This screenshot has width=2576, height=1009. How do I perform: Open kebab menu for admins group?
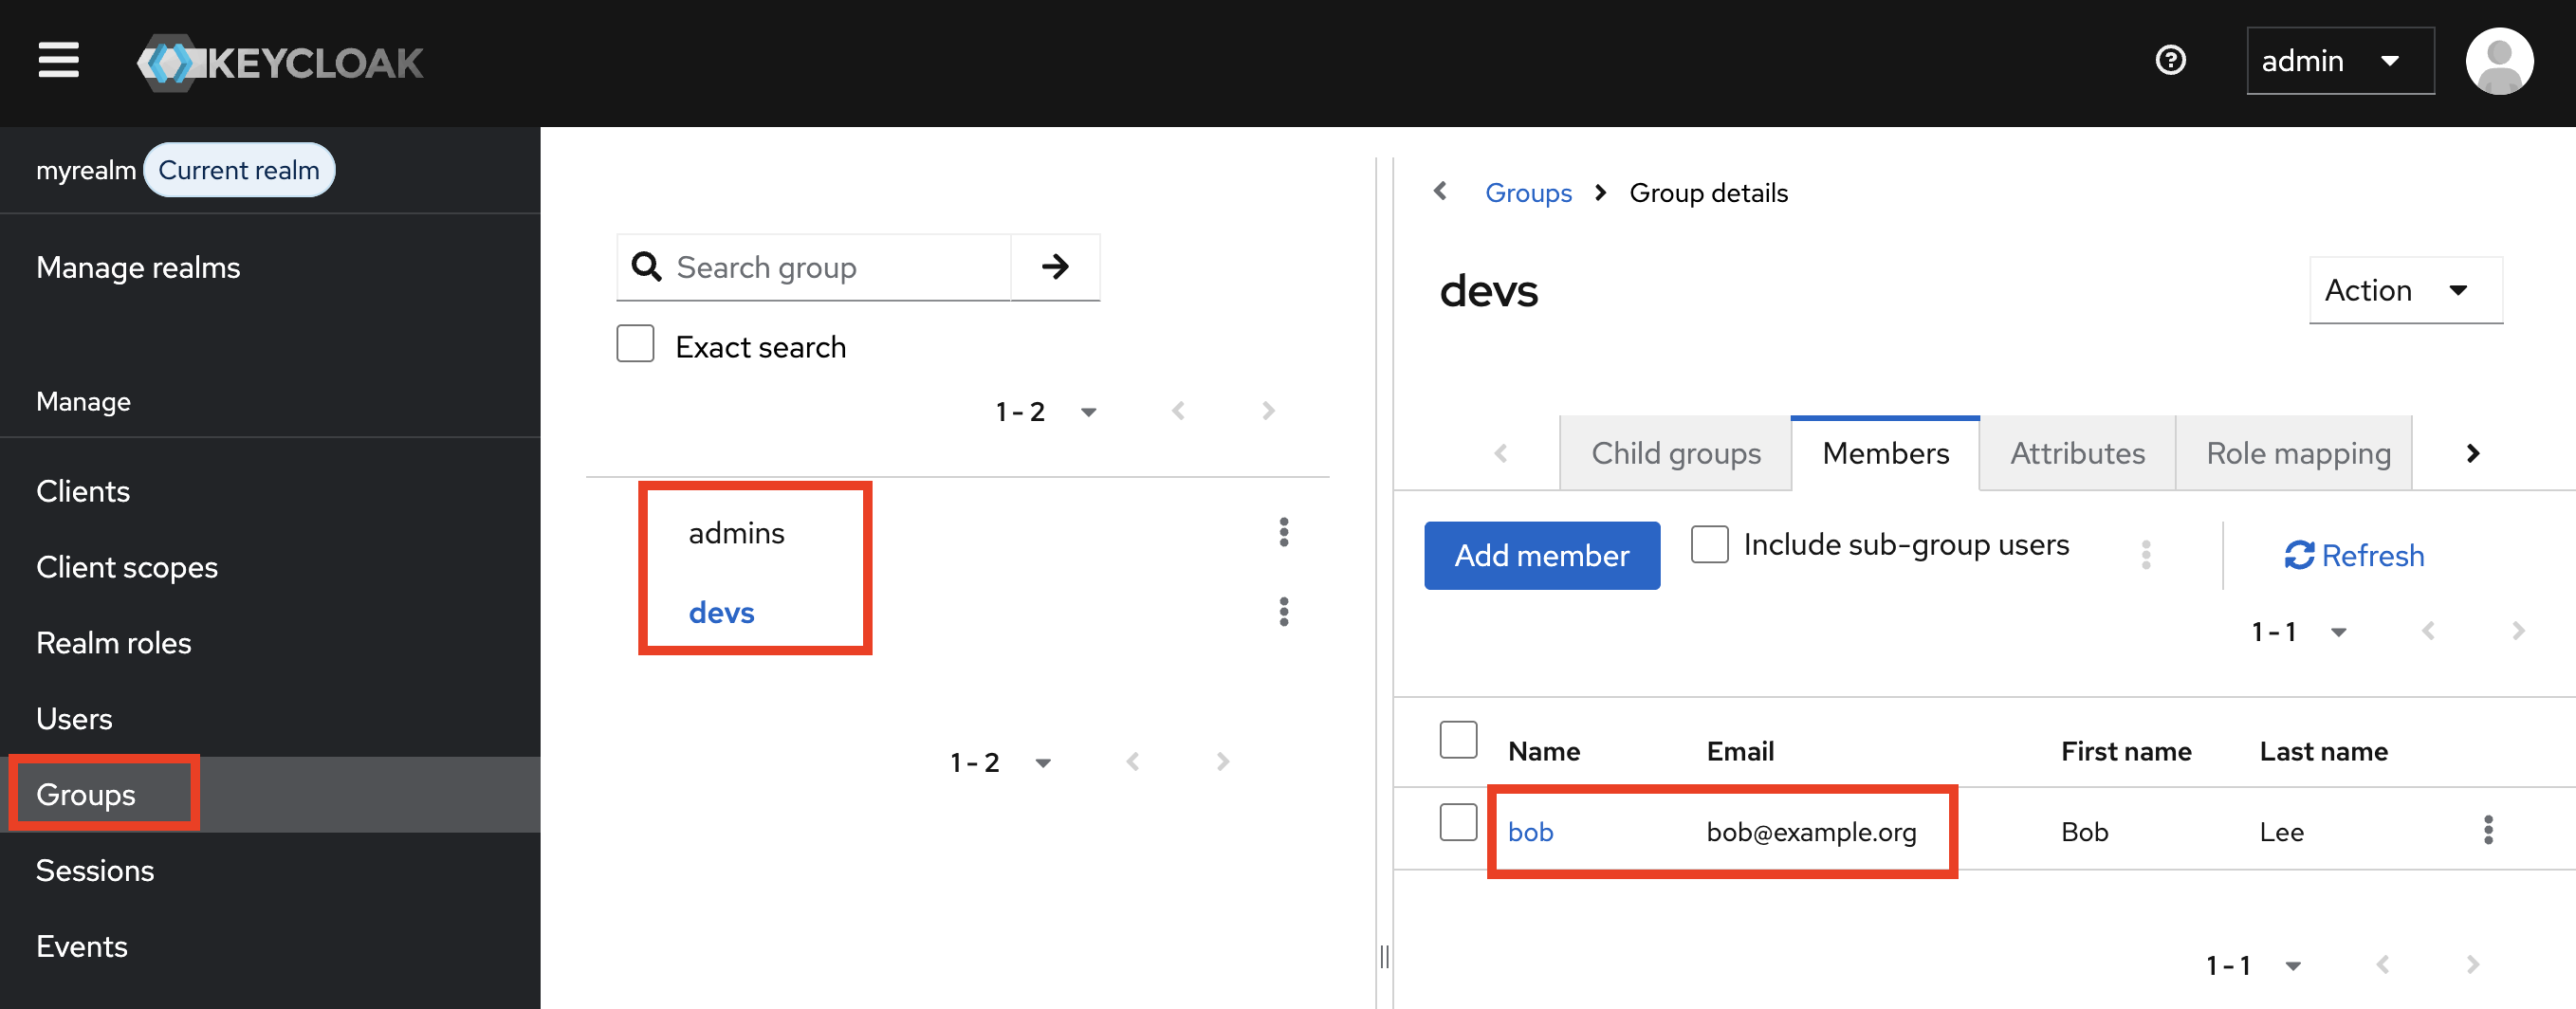(x=1284, y=532)
